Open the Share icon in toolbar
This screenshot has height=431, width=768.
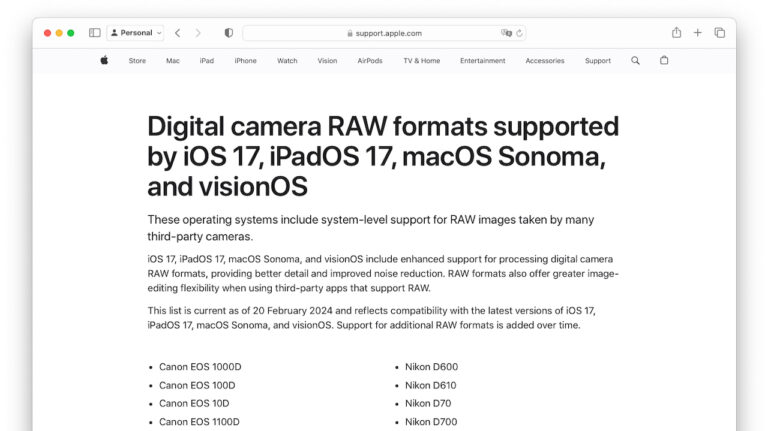pos(676,32)
